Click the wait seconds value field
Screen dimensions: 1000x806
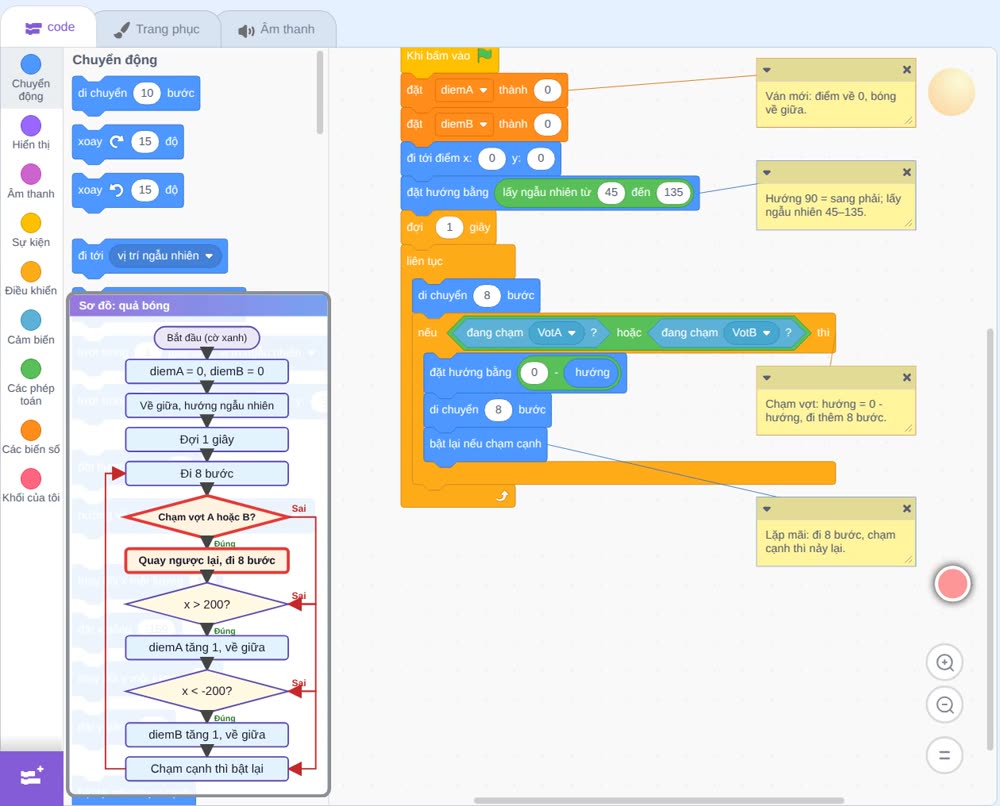click(450, 228)
